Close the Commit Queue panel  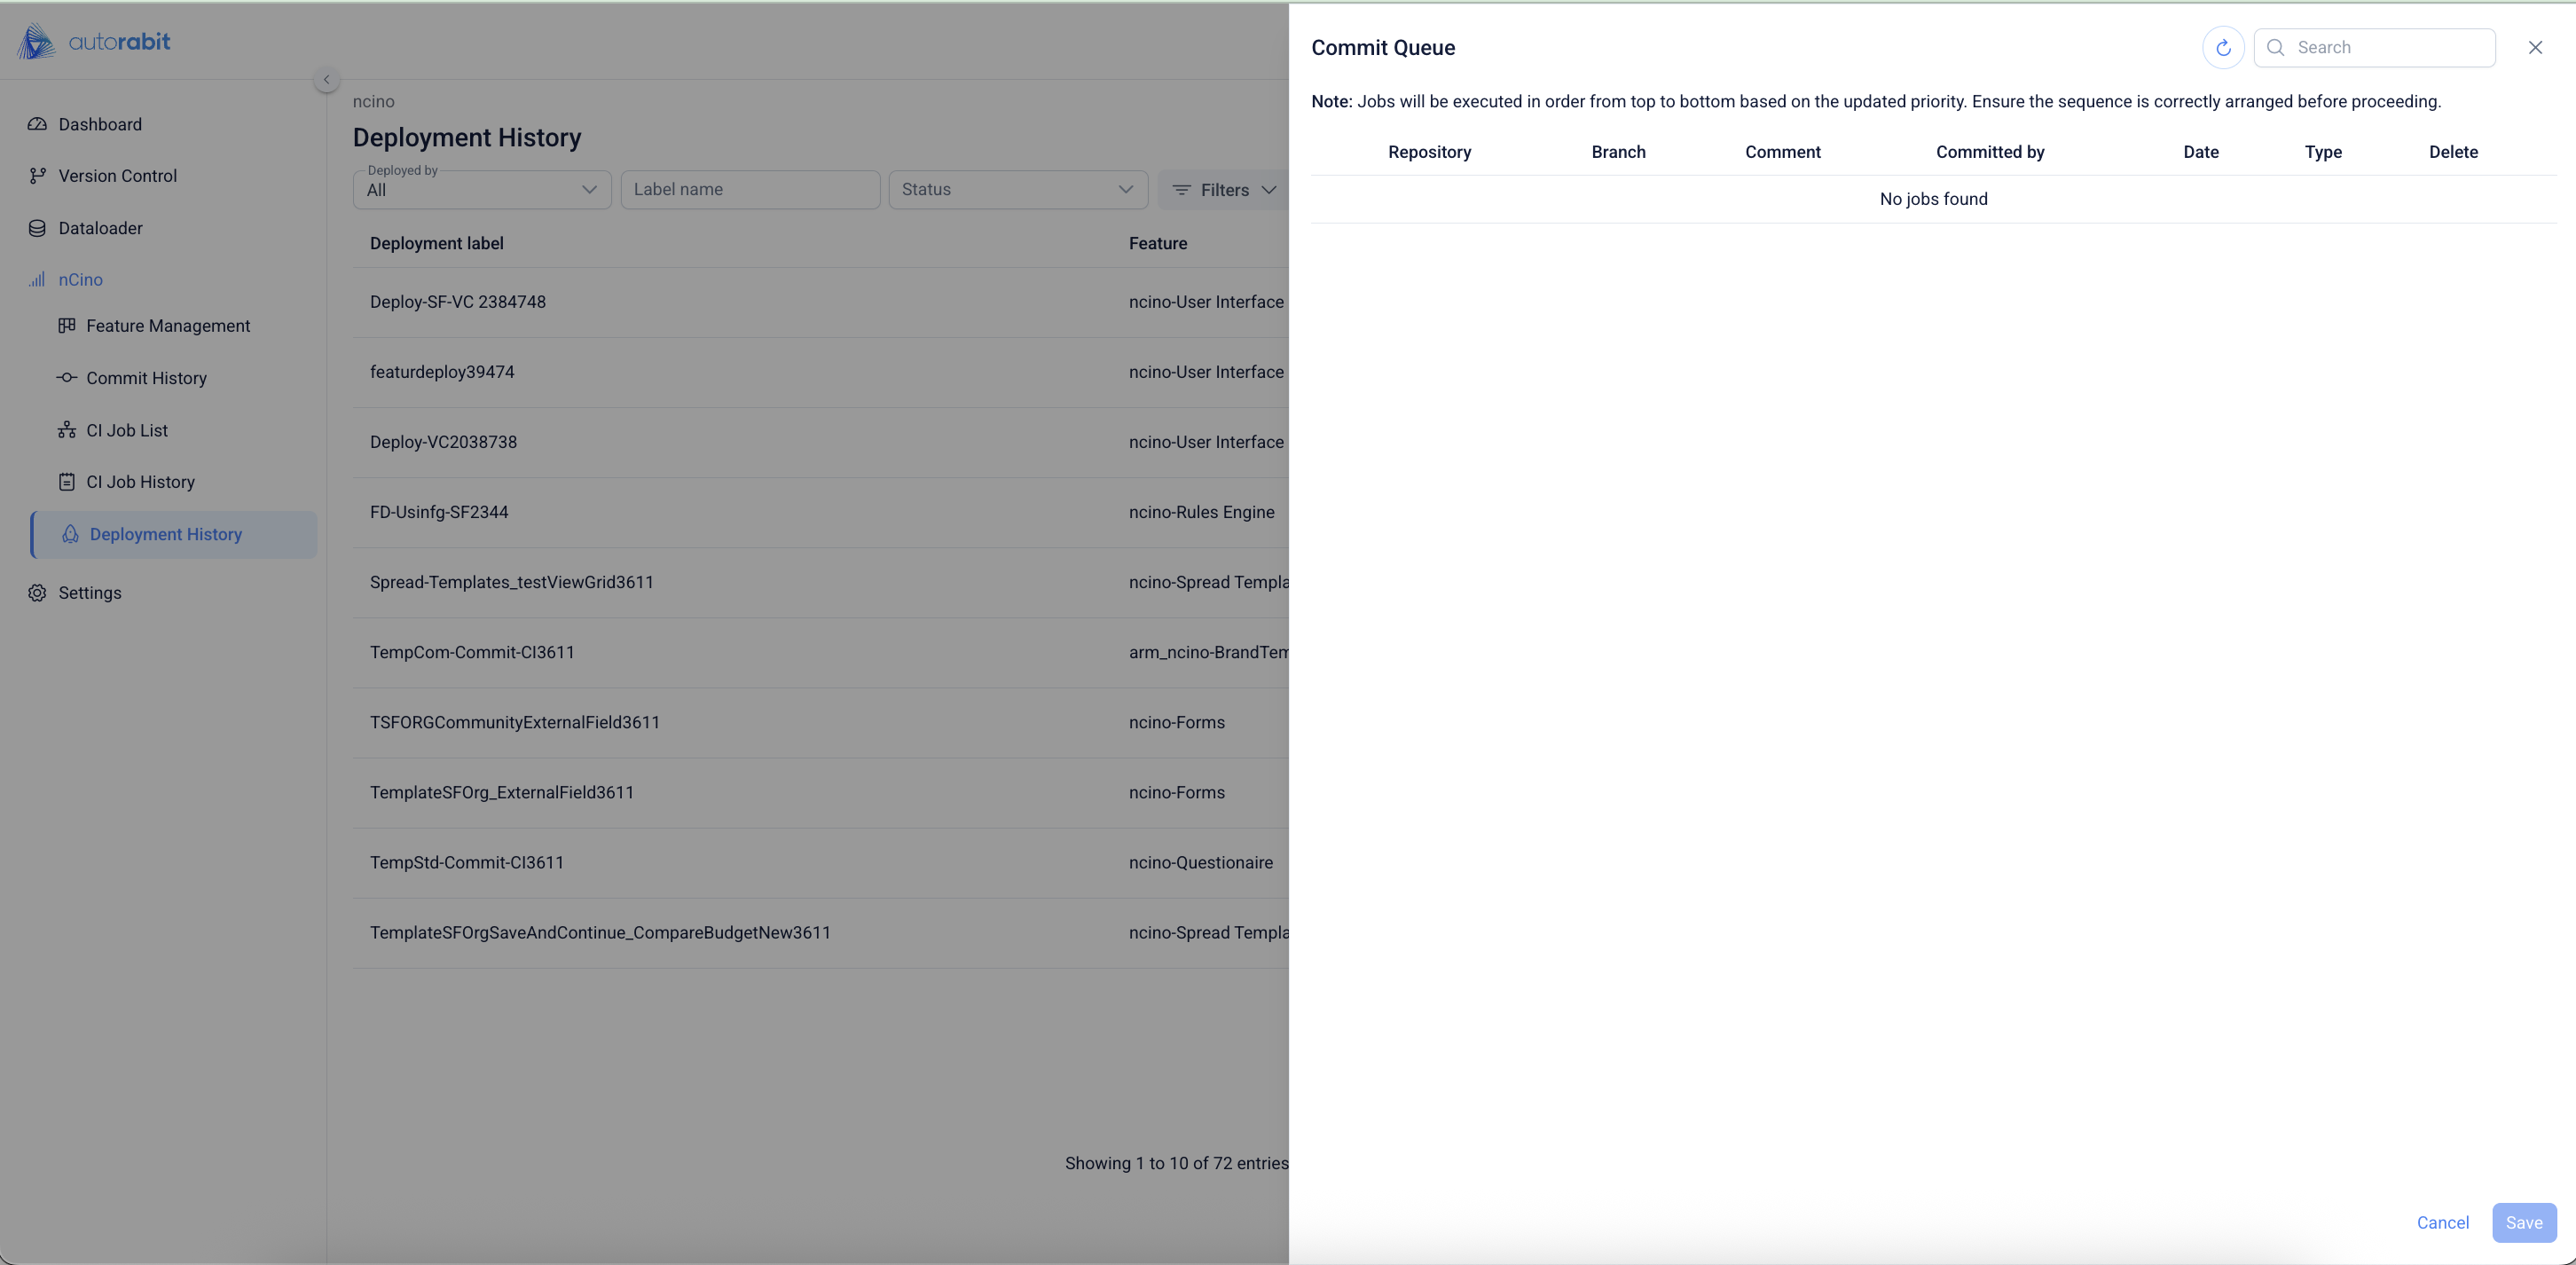tap(2535, 47)
